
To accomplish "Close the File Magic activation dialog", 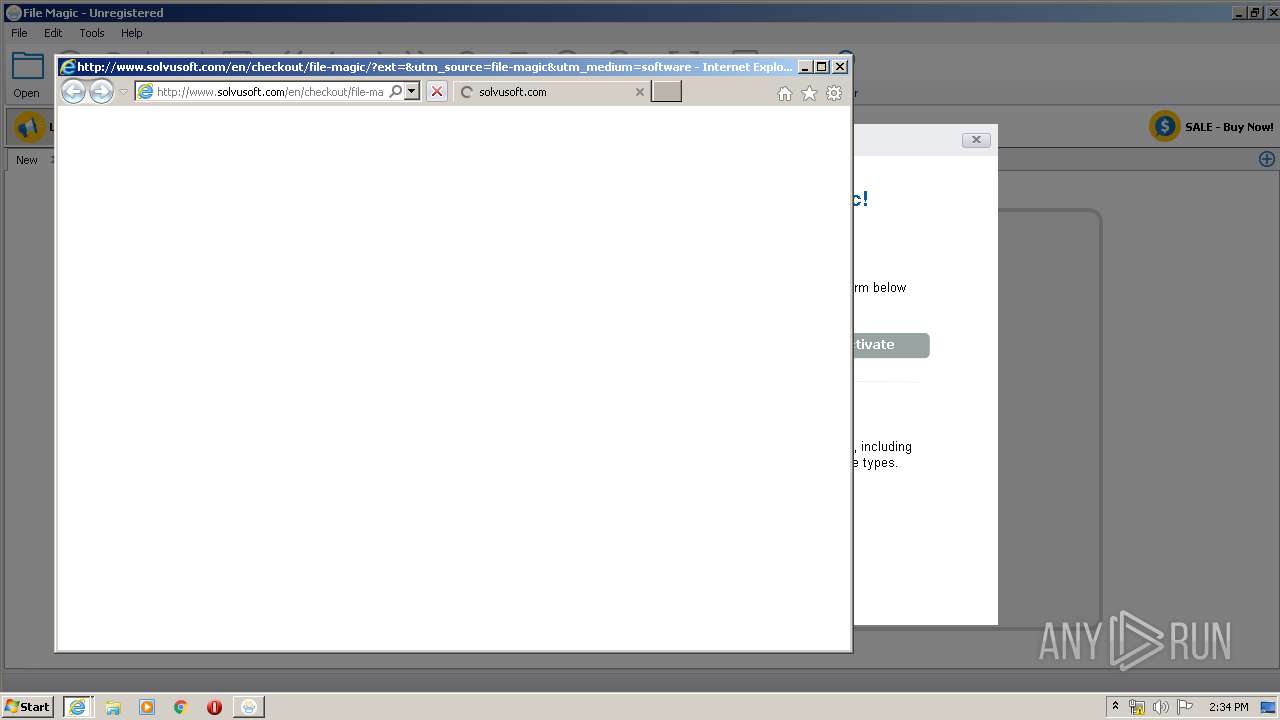I will [x=976, y=140].
